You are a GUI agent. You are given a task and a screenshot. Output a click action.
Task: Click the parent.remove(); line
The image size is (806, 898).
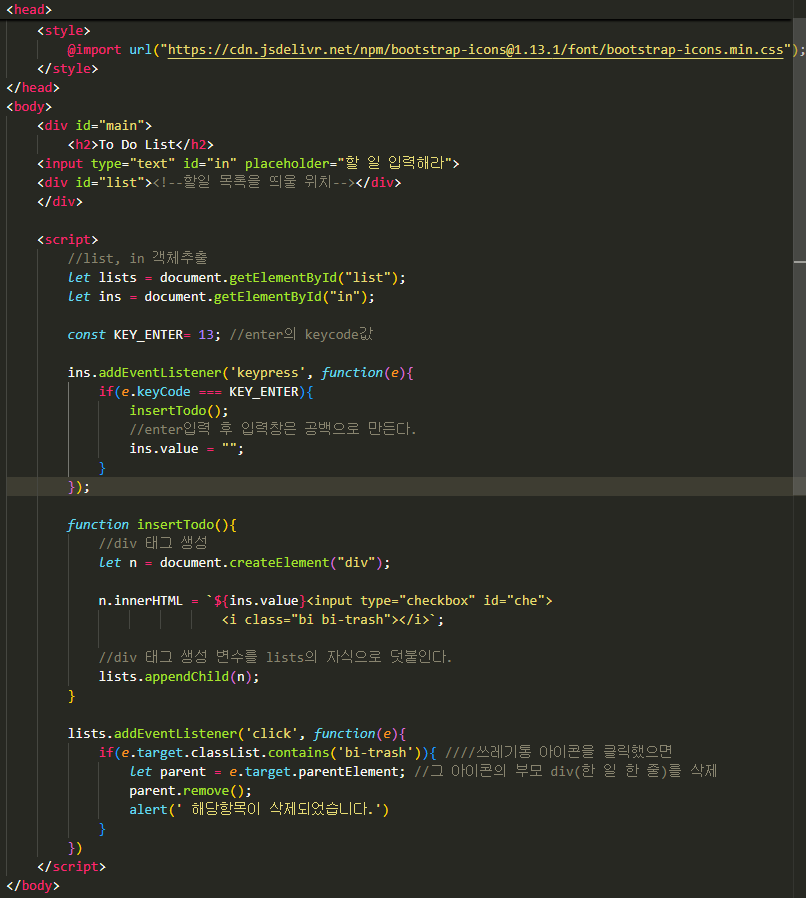click(x=190, y=790)
